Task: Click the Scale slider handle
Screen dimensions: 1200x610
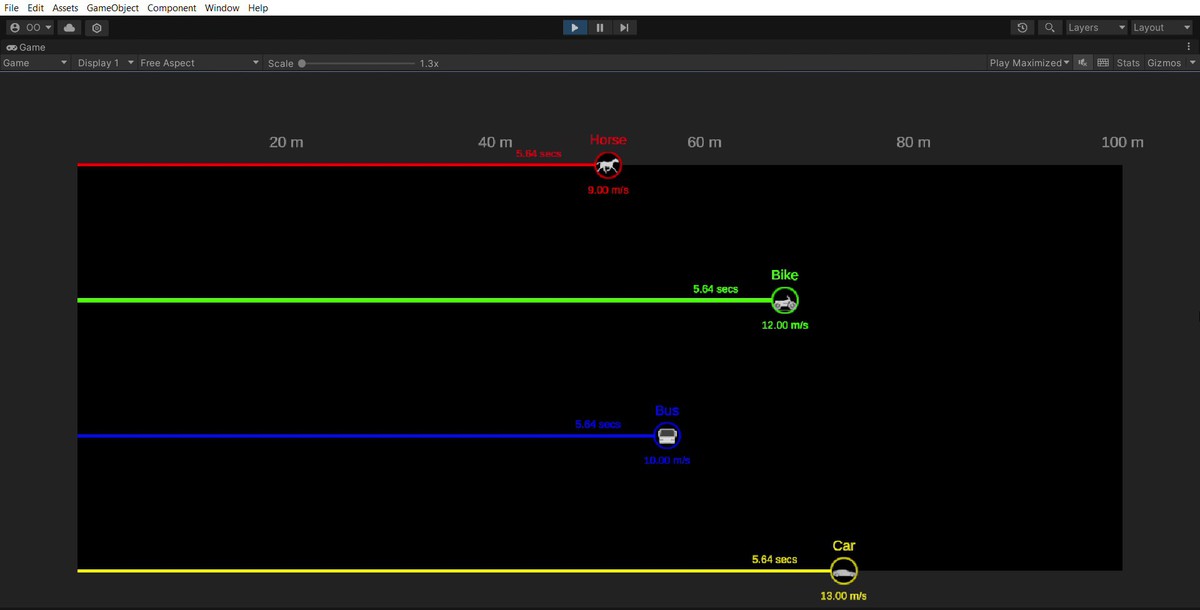Action: tap(302, 63)
